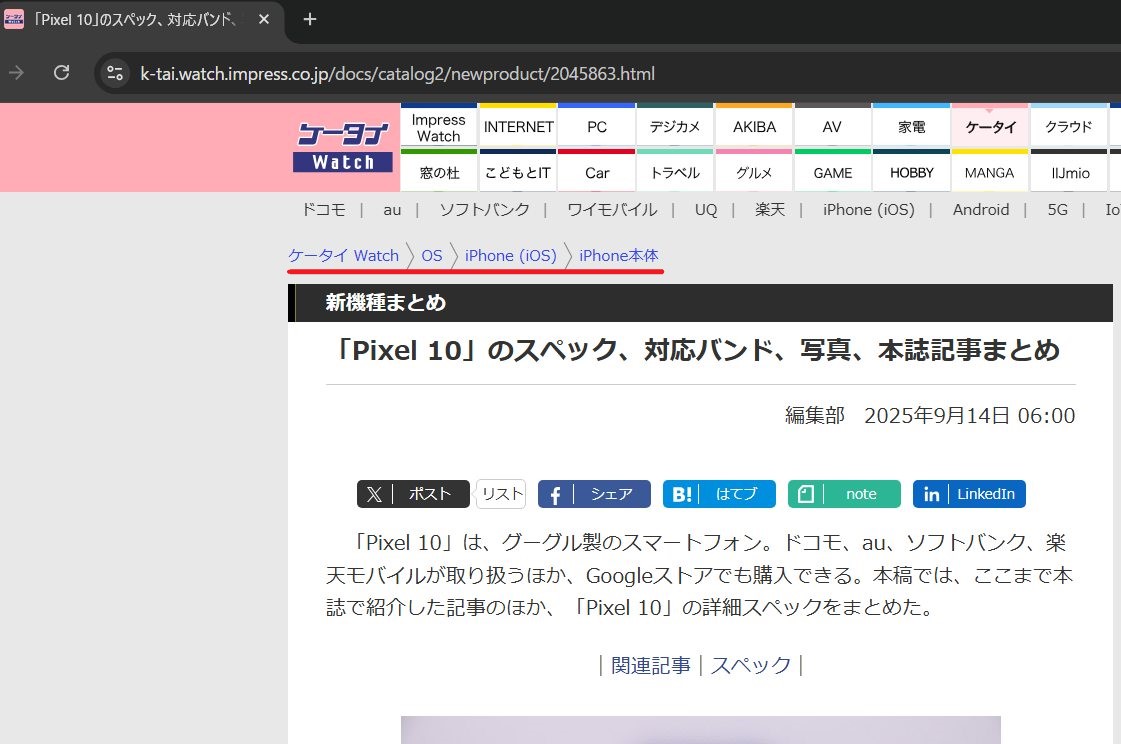Go to the UQ category

[x=706, y=209]
